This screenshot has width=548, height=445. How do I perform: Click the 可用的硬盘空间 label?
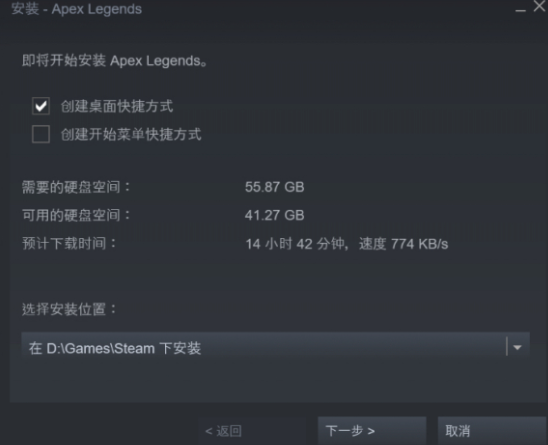(76, 215)
